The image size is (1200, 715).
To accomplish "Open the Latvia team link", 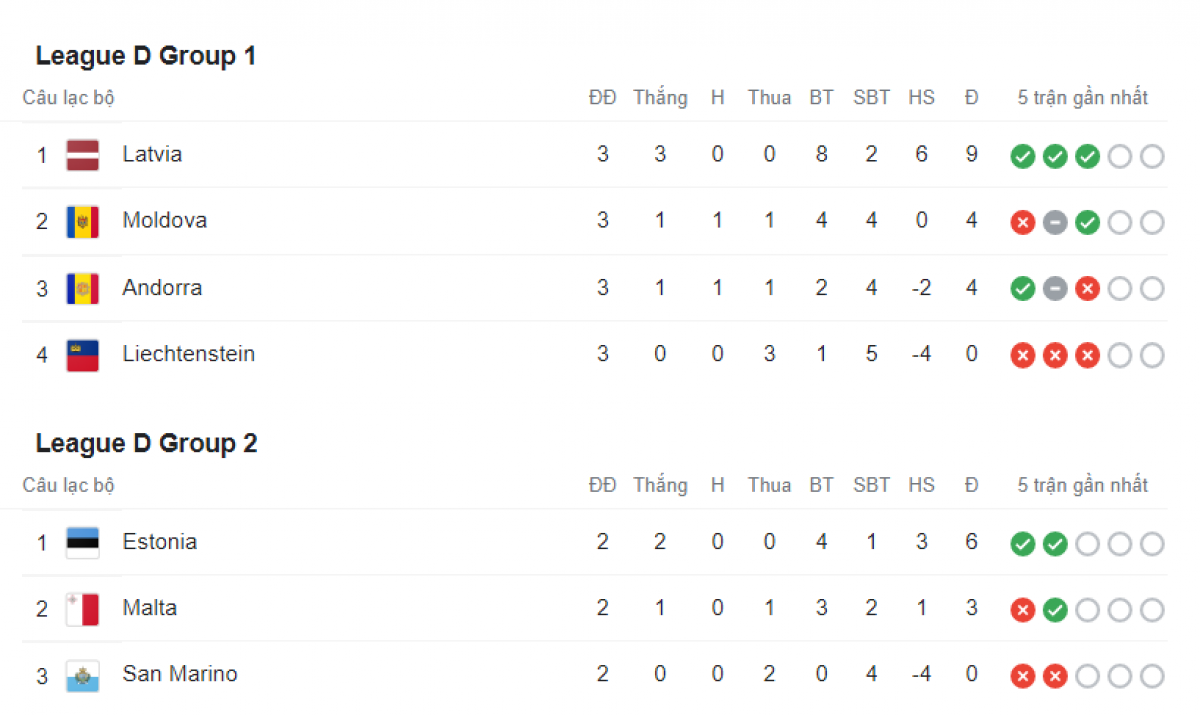I will click(x=152, y=154).
